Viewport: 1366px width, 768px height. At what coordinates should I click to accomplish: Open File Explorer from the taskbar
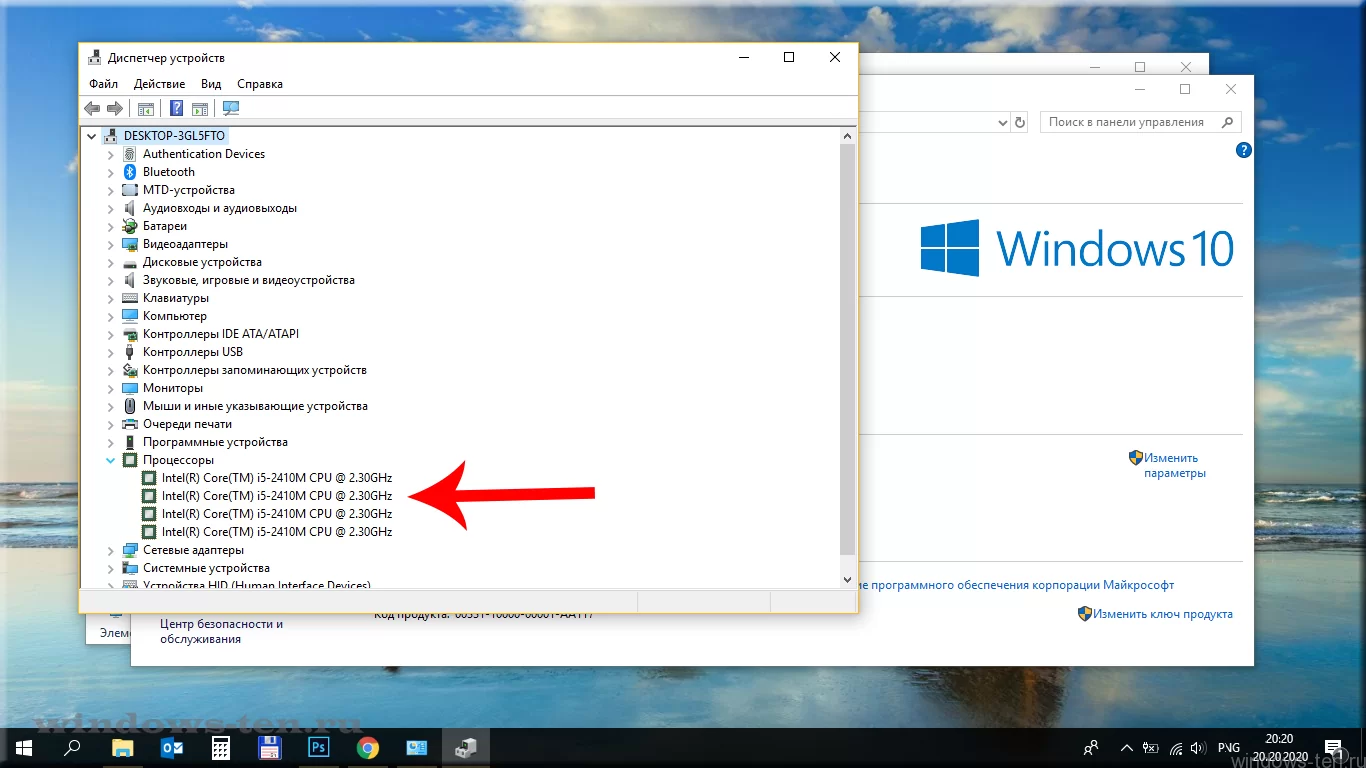123,748
